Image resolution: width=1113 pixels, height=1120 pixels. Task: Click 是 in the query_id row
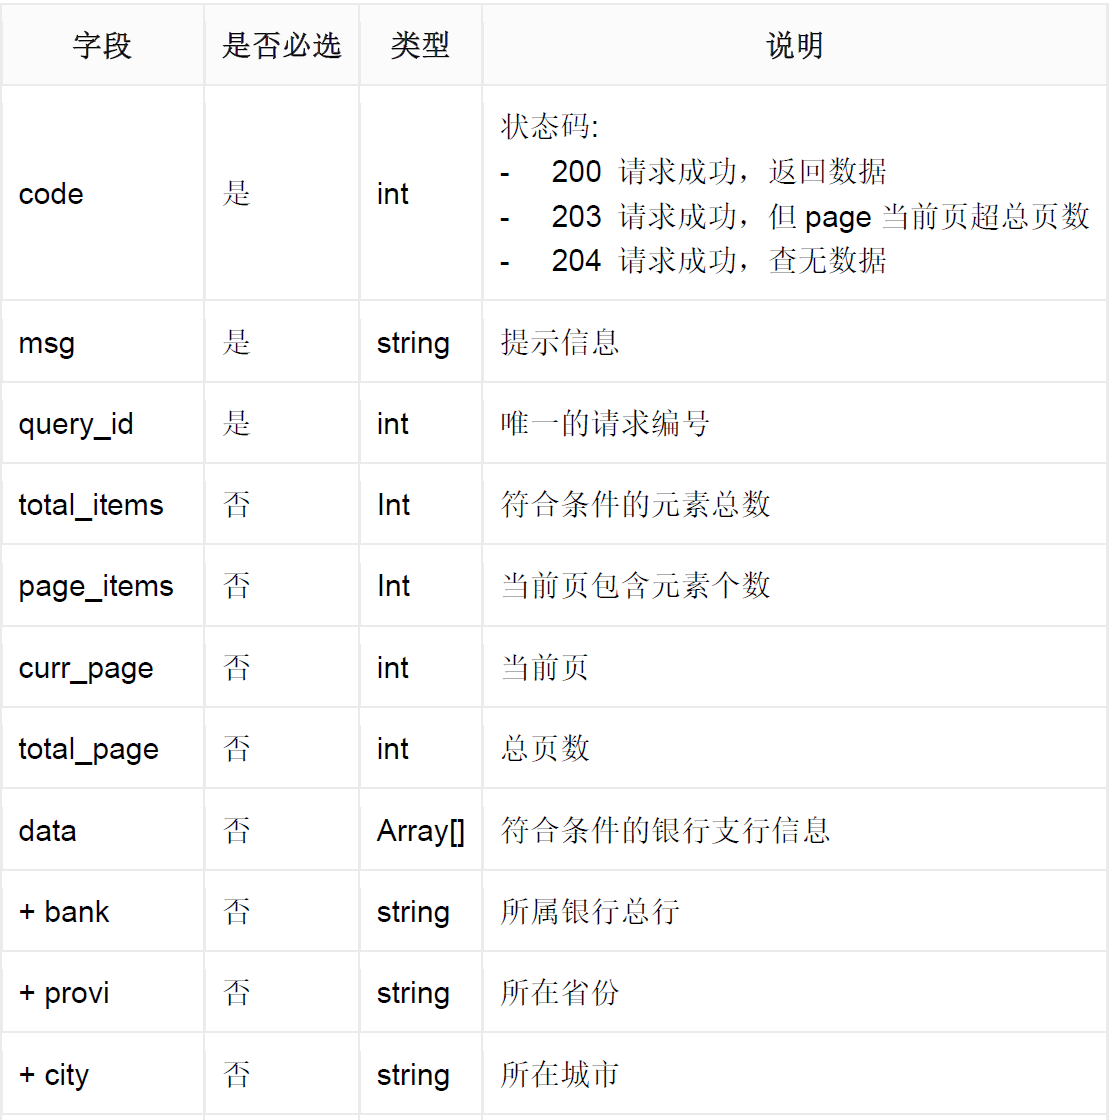click(x=236, y=424)
